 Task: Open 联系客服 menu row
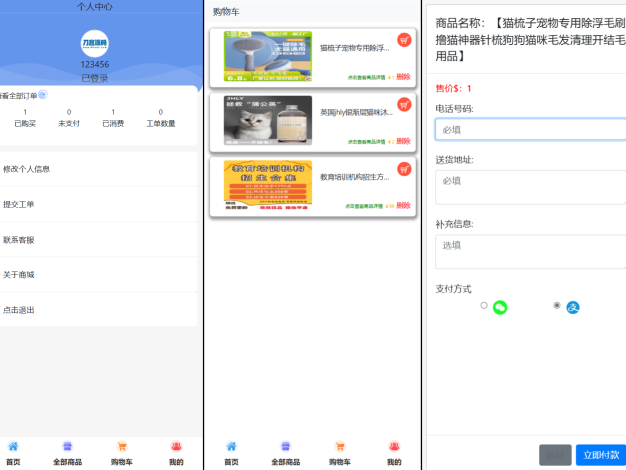(x=98, y=240)
